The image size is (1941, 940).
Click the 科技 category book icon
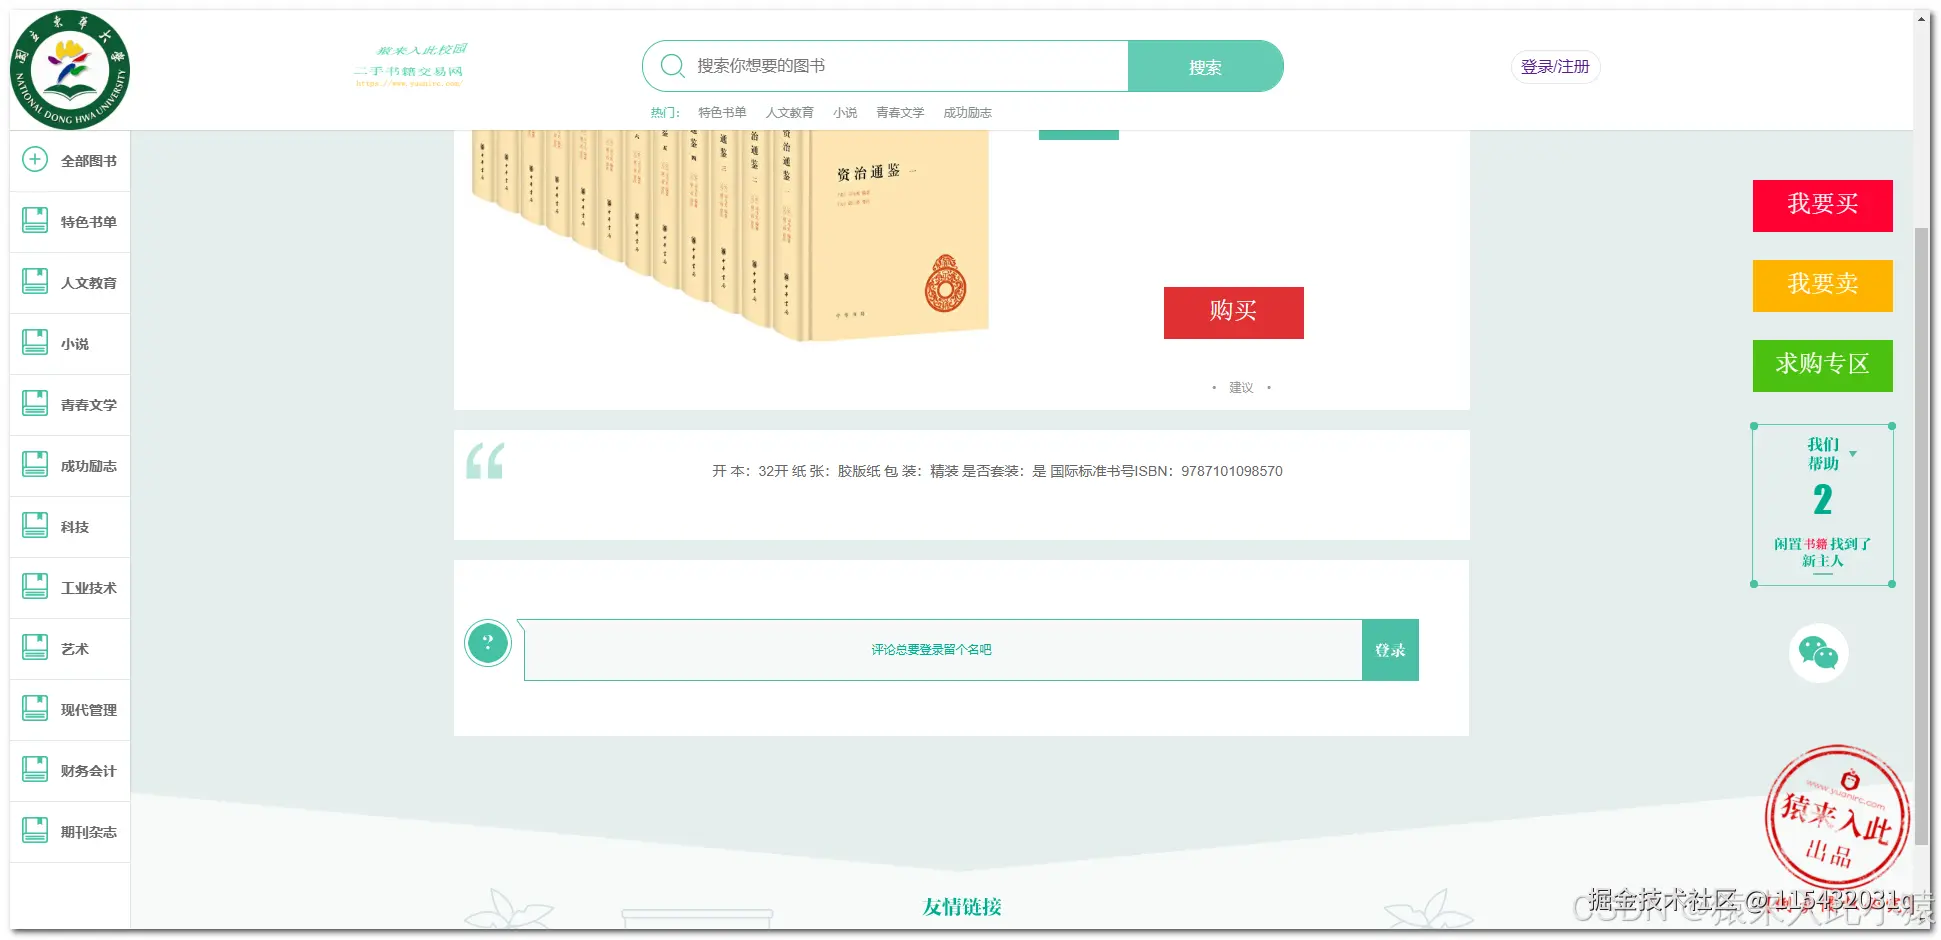pos(35,525)
